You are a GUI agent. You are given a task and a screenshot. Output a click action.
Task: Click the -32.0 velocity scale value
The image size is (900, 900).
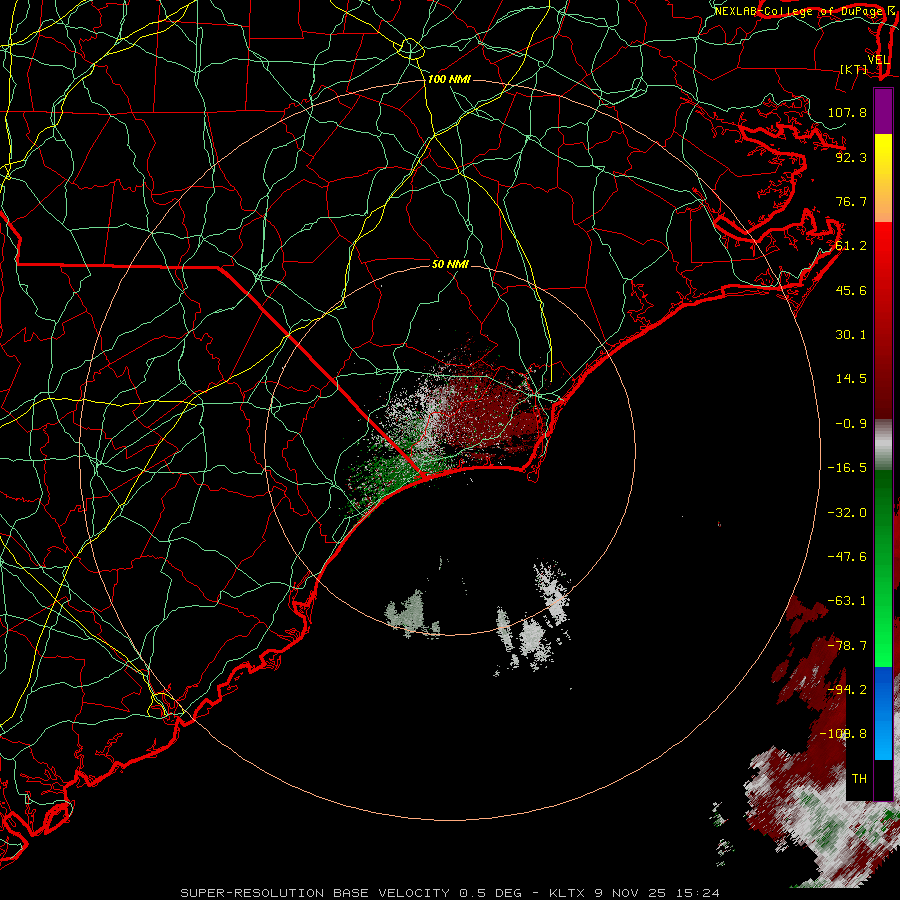coord(847,513)
